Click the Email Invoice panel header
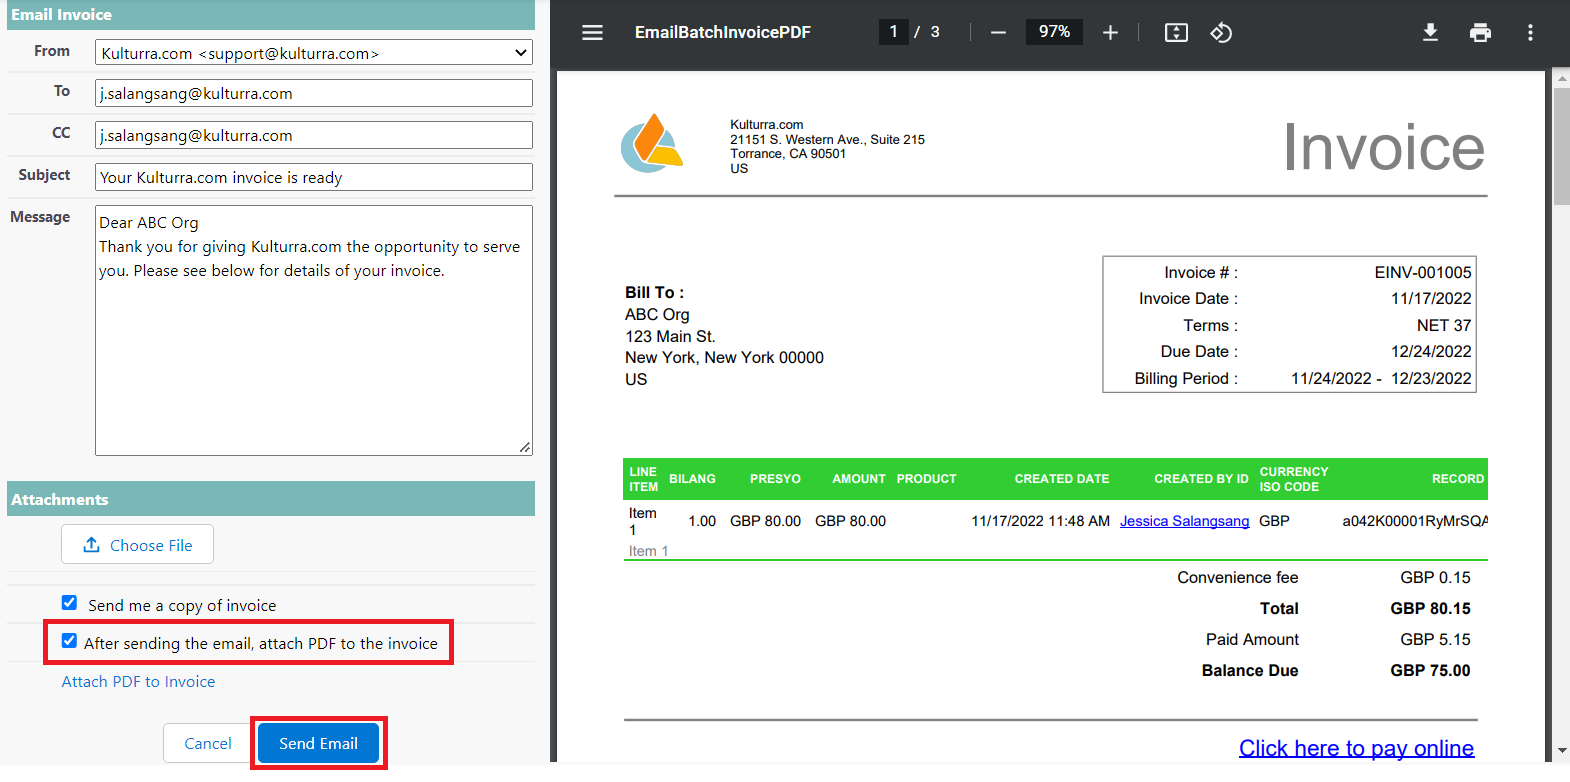 tap(271, 15)
